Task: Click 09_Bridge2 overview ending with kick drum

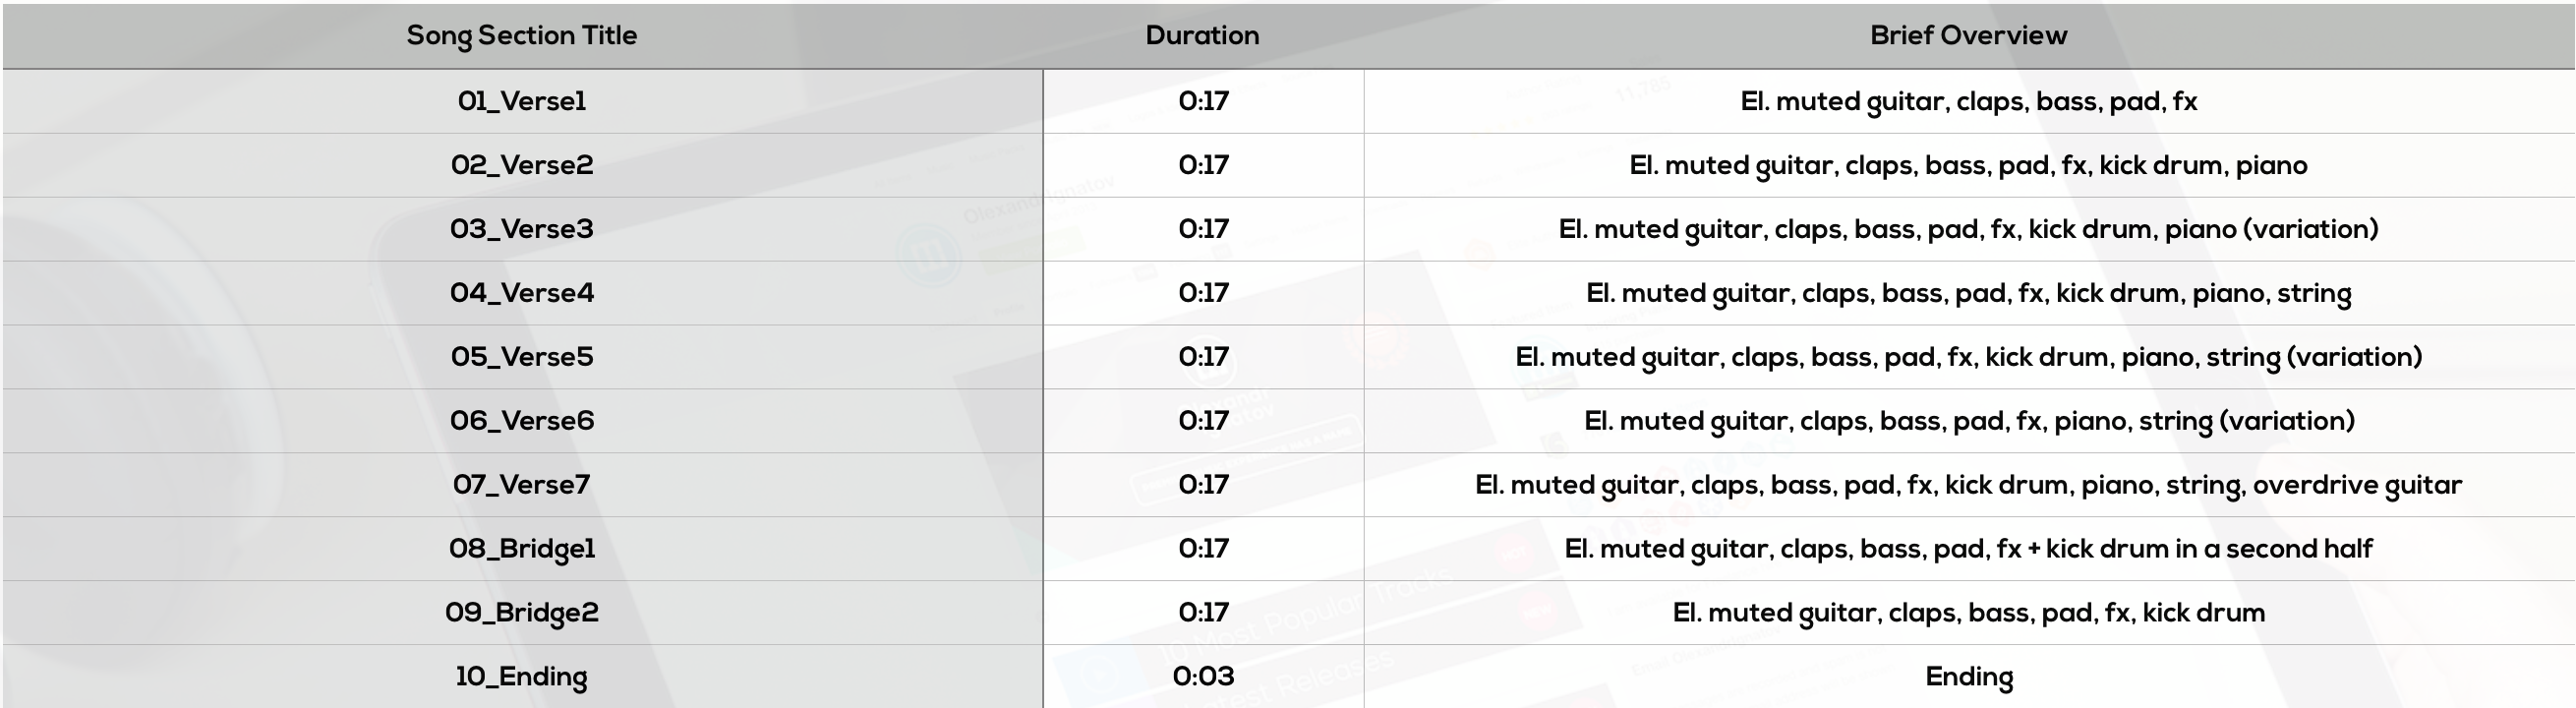Action: pyautogui.click(x=1968, y=613)
